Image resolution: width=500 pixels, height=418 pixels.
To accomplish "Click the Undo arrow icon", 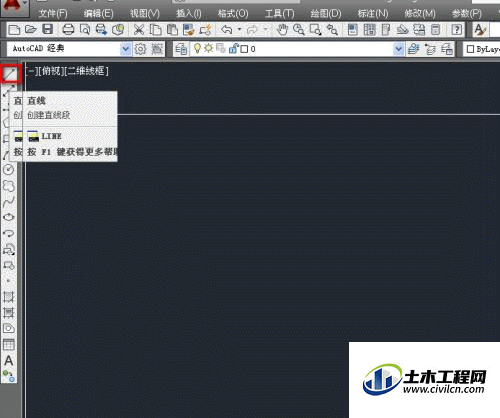I will (x=227, y=30).
